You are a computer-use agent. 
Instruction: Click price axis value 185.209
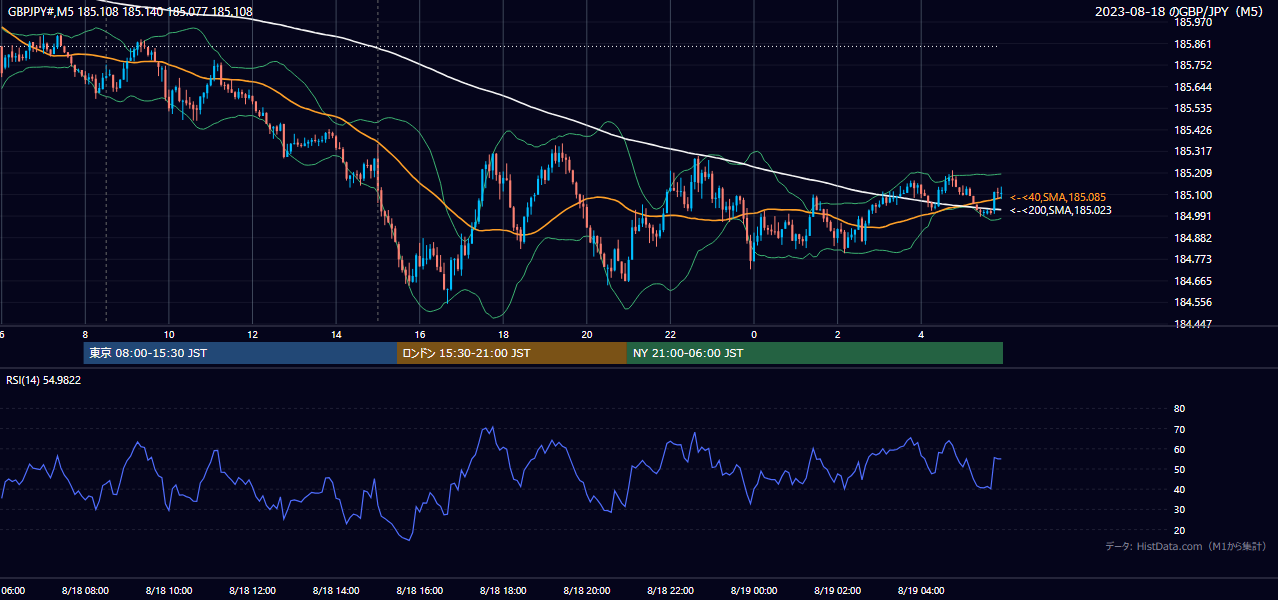[1193, 173]
